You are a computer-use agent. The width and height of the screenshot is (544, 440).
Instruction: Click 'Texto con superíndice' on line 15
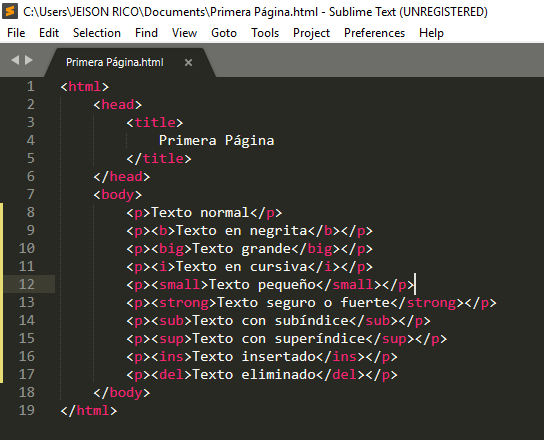coord(279,339)
